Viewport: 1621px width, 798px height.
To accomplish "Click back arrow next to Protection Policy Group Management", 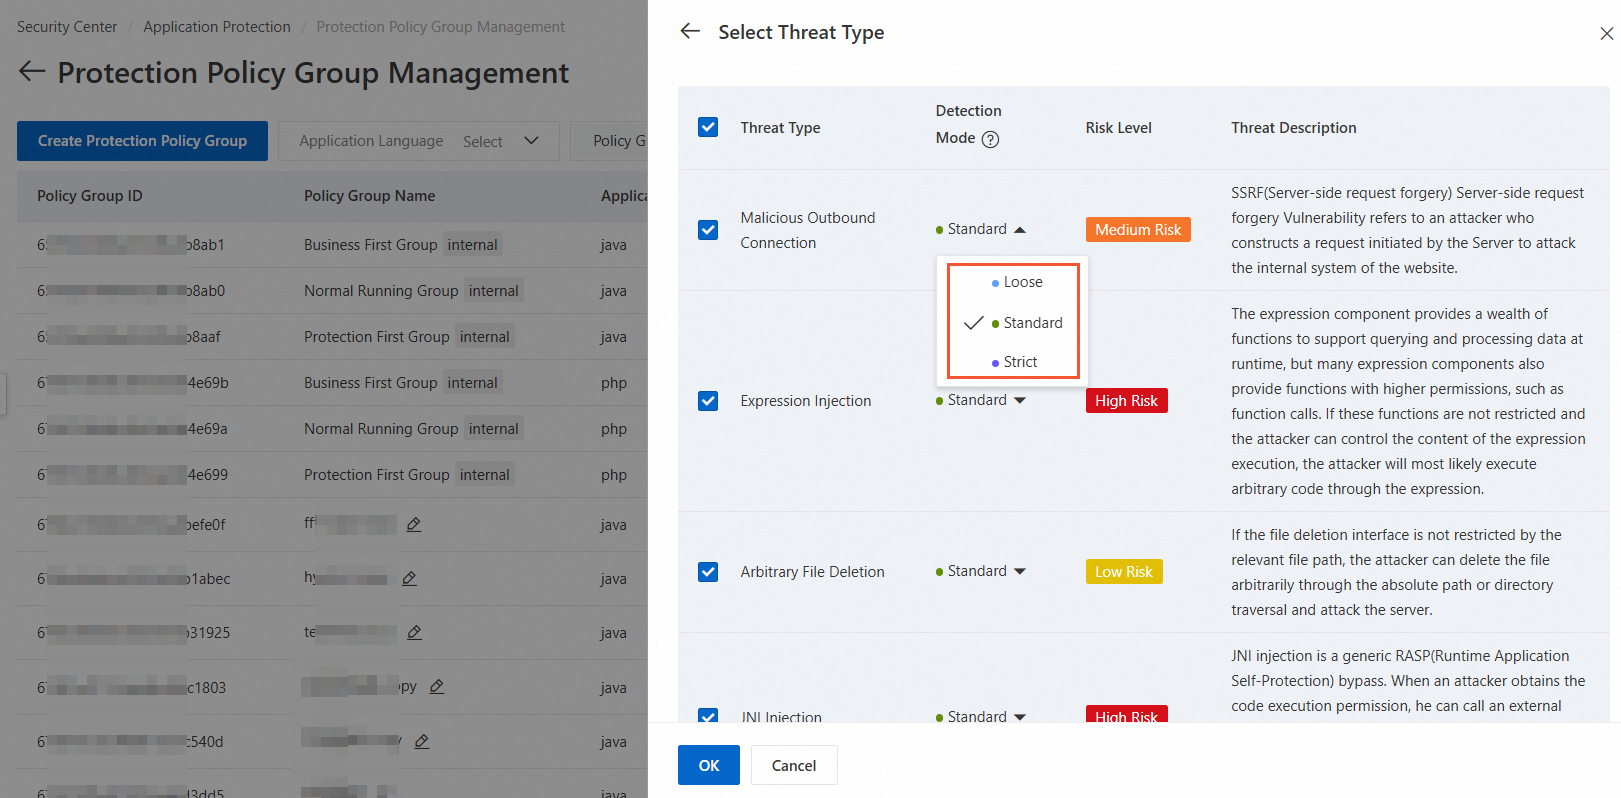I will coord(32,71).
